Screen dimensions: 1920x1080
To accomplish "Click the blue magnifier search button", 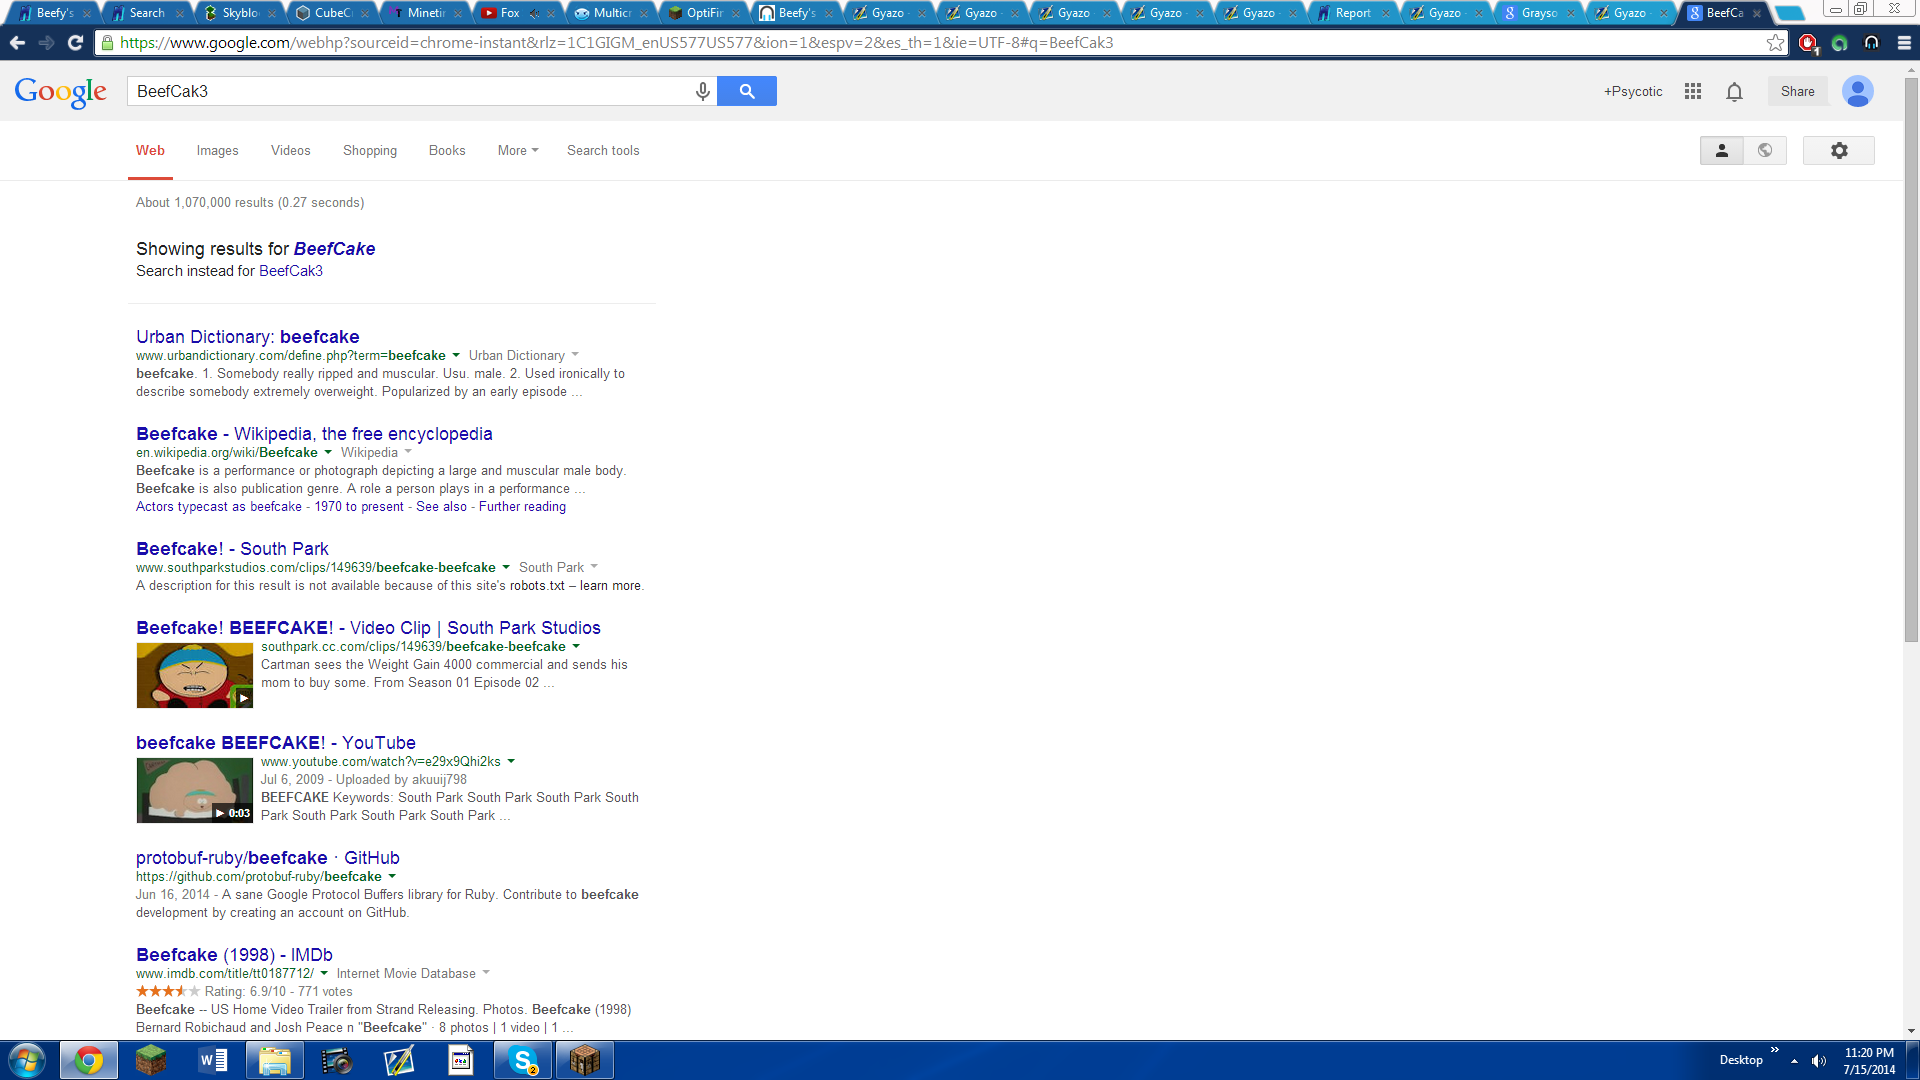I will click(x=747, y=91).
